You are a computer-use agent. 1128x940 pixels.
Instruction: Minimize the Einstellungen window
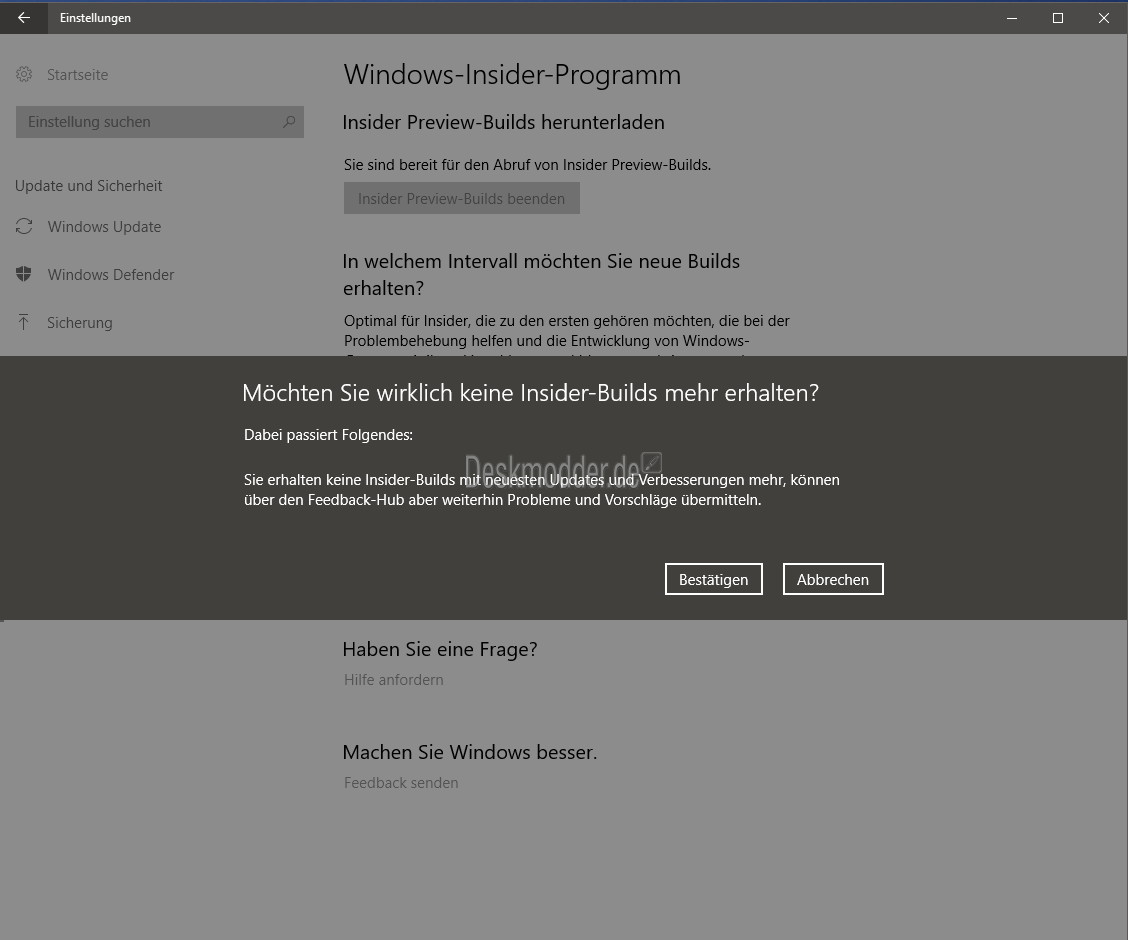(x=1012, y=17)
